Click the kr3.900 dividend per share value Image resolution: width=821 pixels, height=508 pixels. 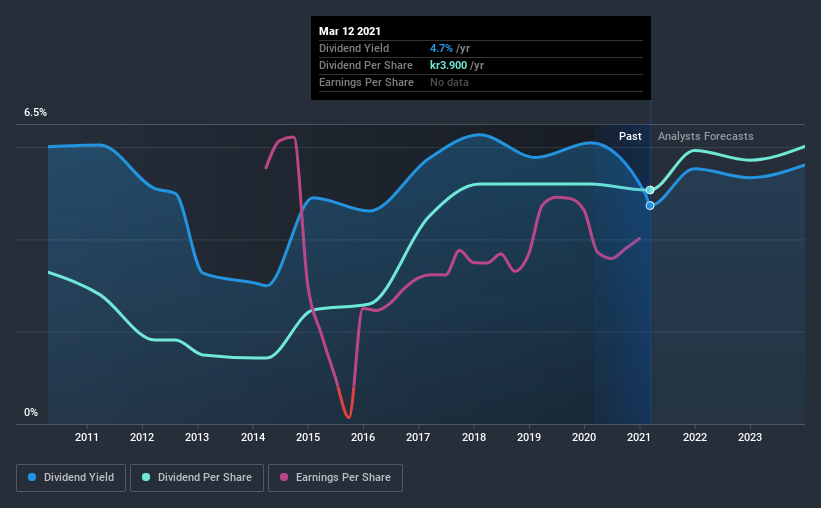pyautogui.click(x=448, y=65)
